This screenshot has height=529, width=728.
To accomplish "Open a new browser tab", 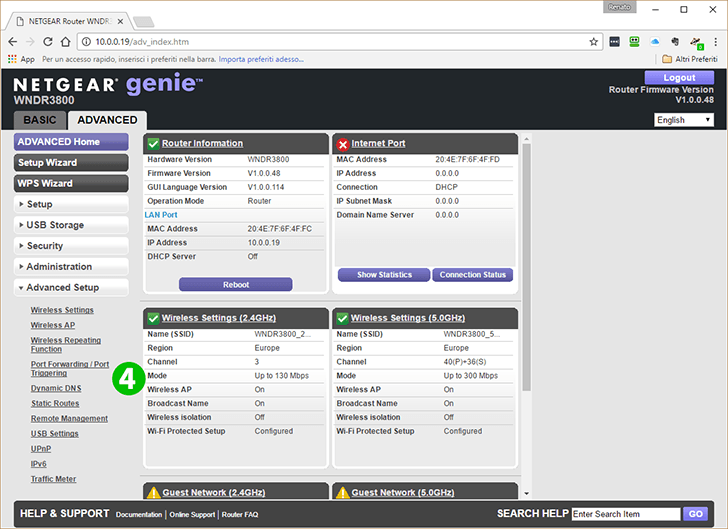I will tap(143, 21).
